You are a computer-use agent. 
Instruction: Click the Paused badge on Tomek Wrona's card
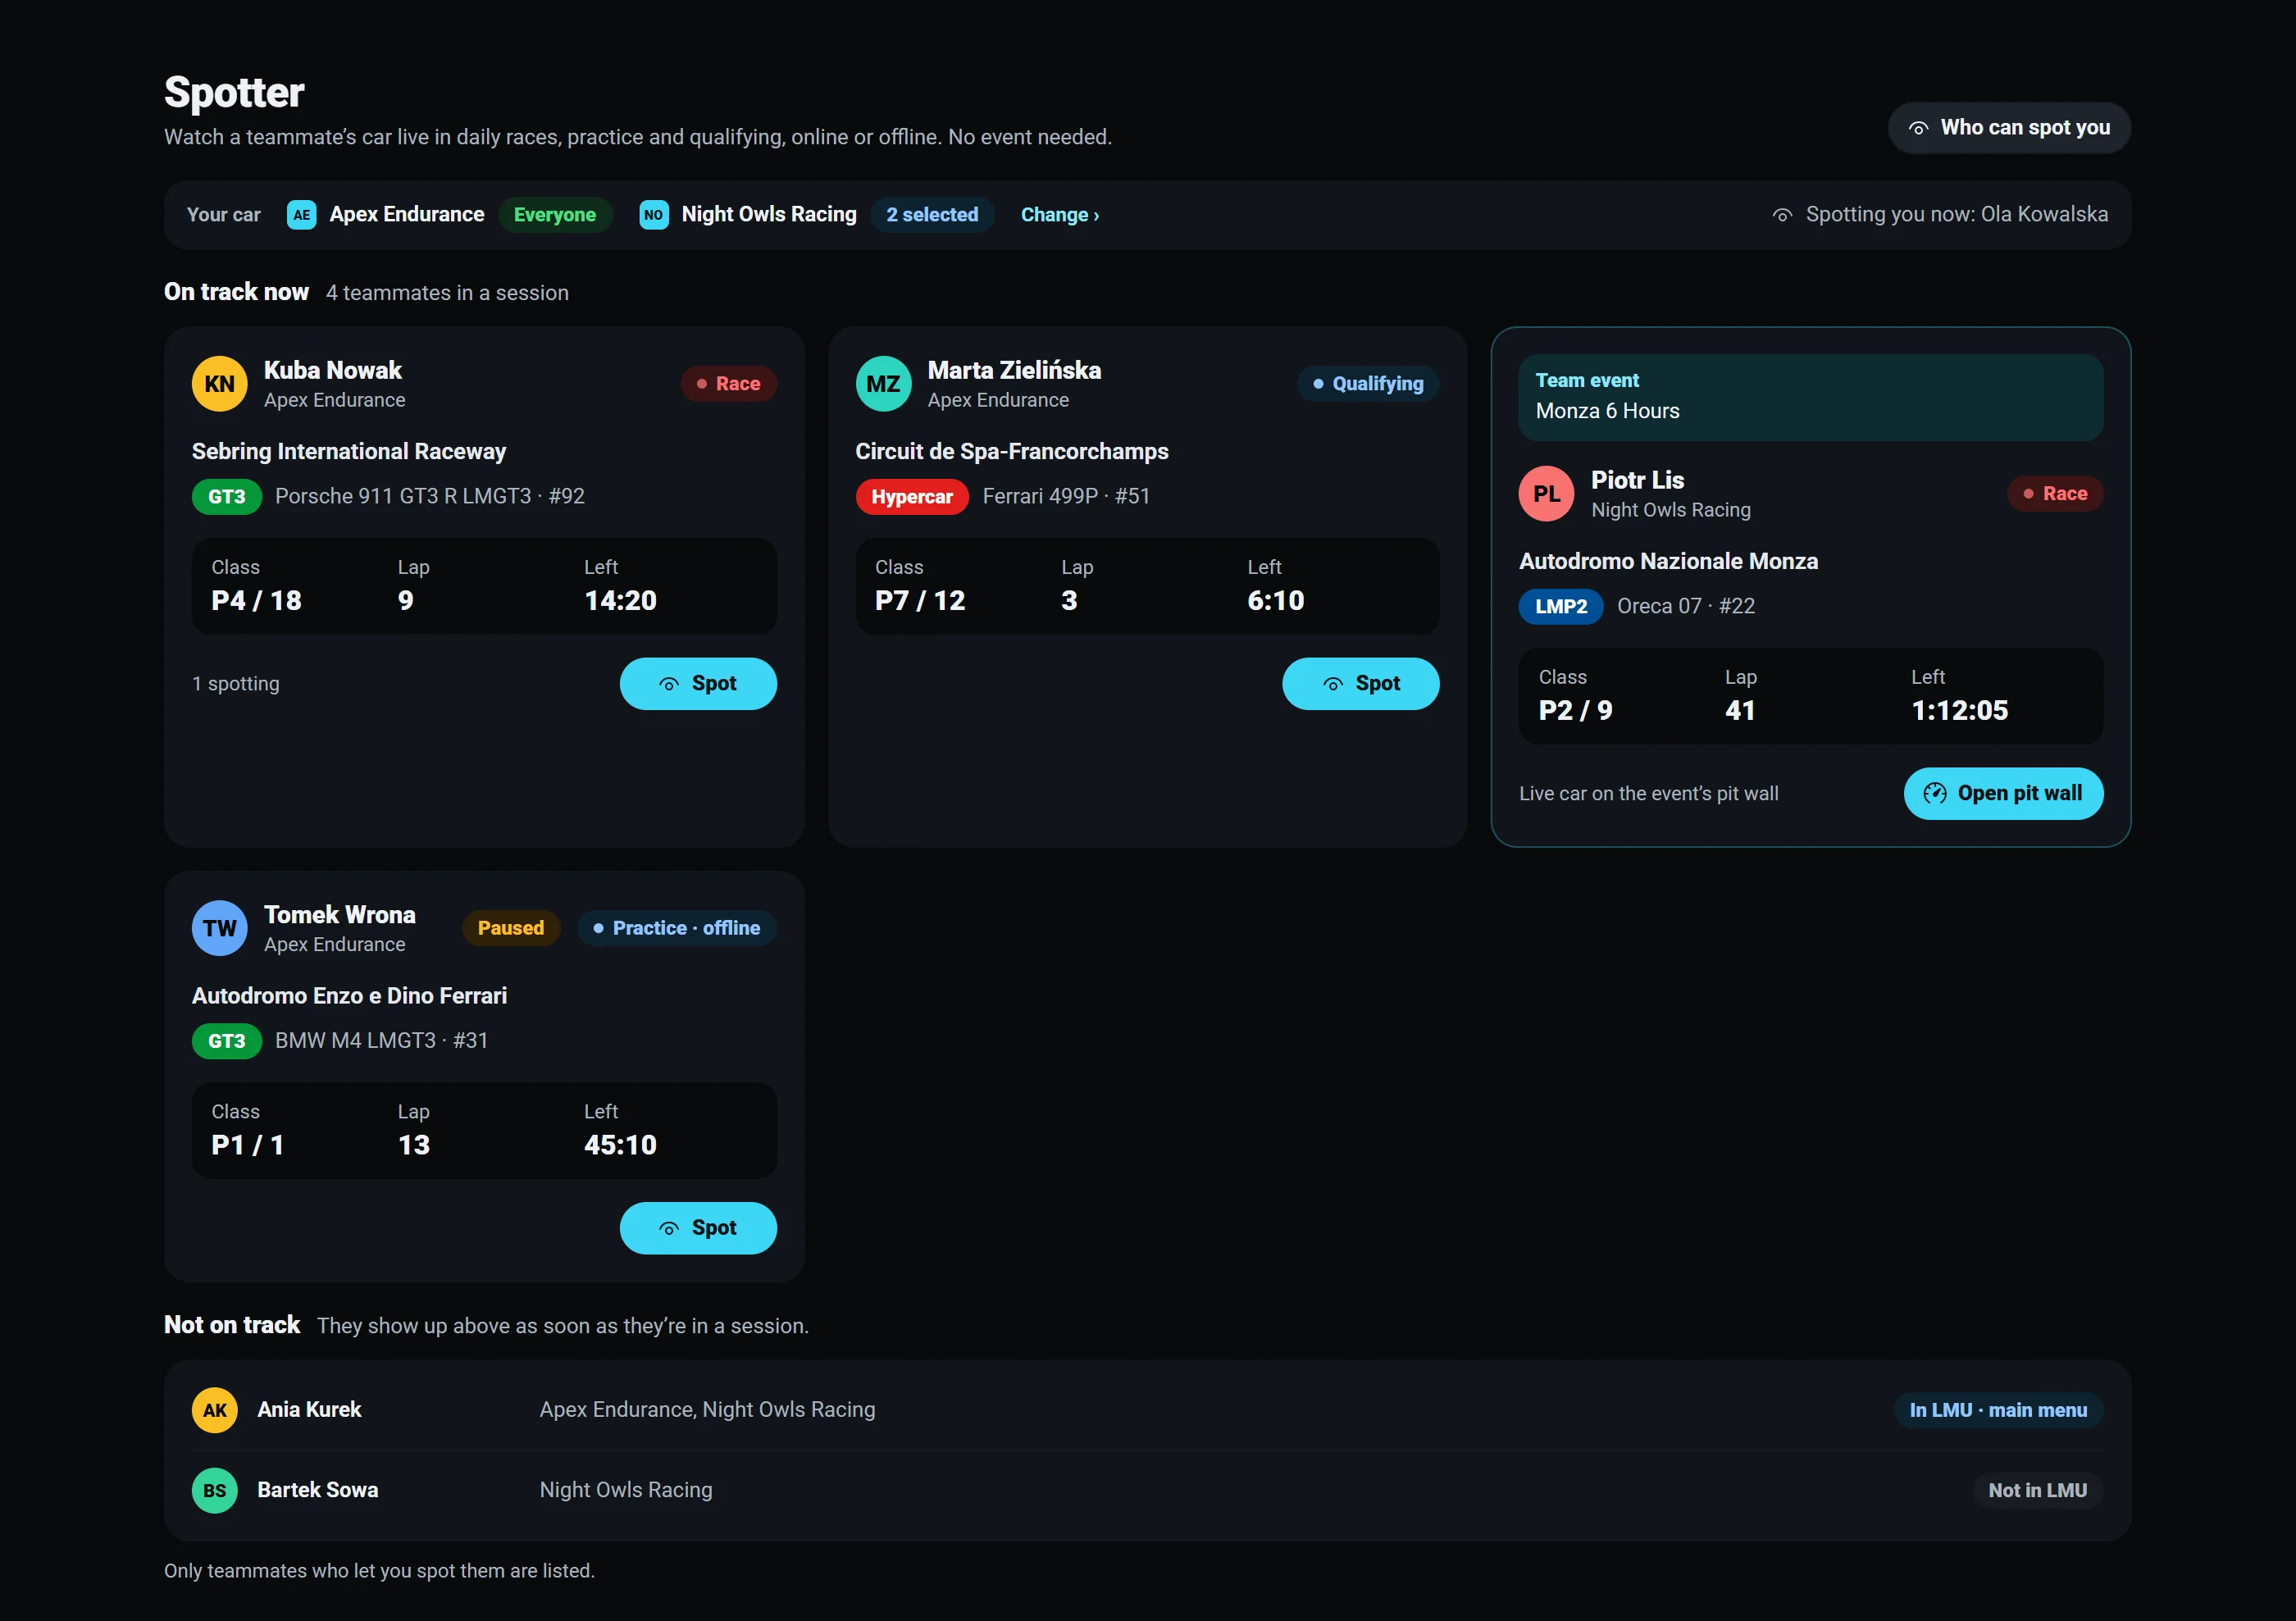511,928
